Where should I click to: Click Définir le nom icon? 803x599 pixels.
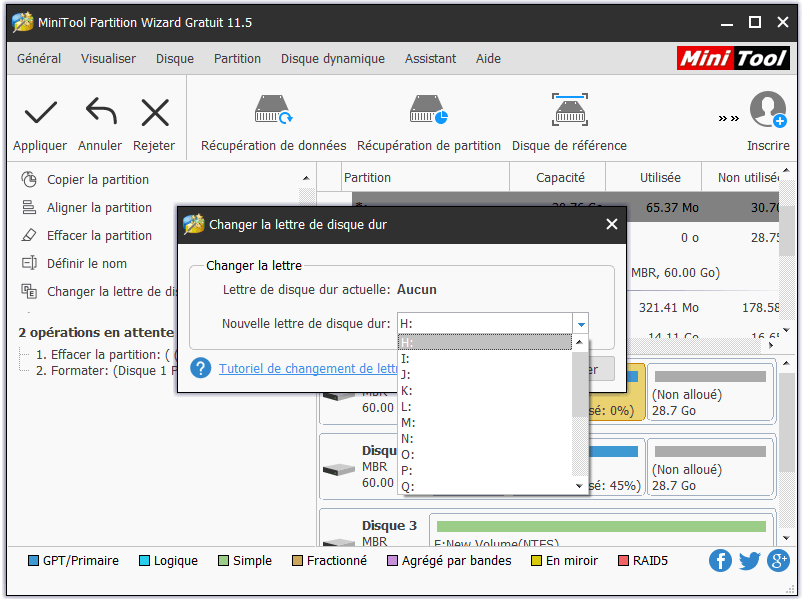point(29,263)
